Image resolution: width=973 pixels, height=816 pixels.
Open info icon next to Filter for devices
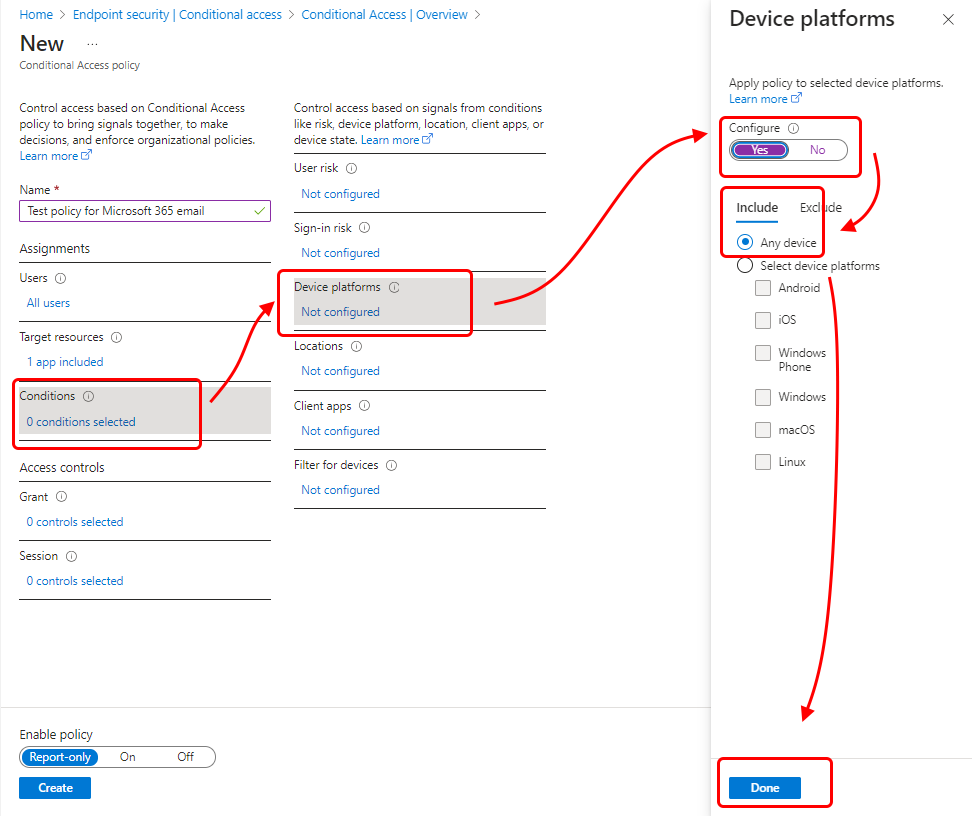pyautogui.click(x=392, y=465)
